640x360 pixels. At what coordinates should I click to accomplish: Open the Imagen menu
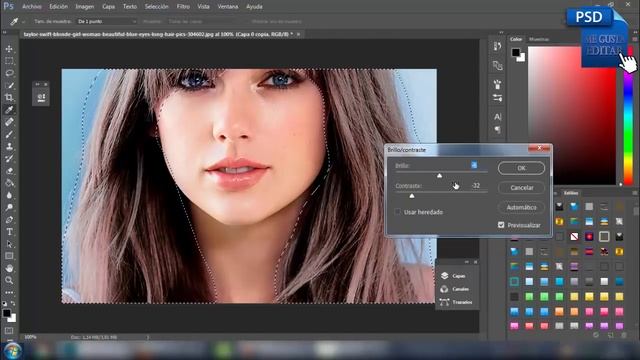click(x=84, y=7)
